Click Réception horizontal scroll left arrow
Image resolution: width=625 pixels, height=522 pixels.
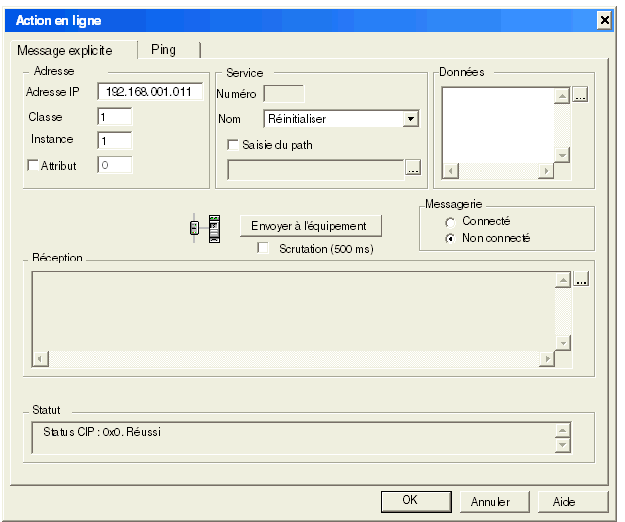coord(40,359)
